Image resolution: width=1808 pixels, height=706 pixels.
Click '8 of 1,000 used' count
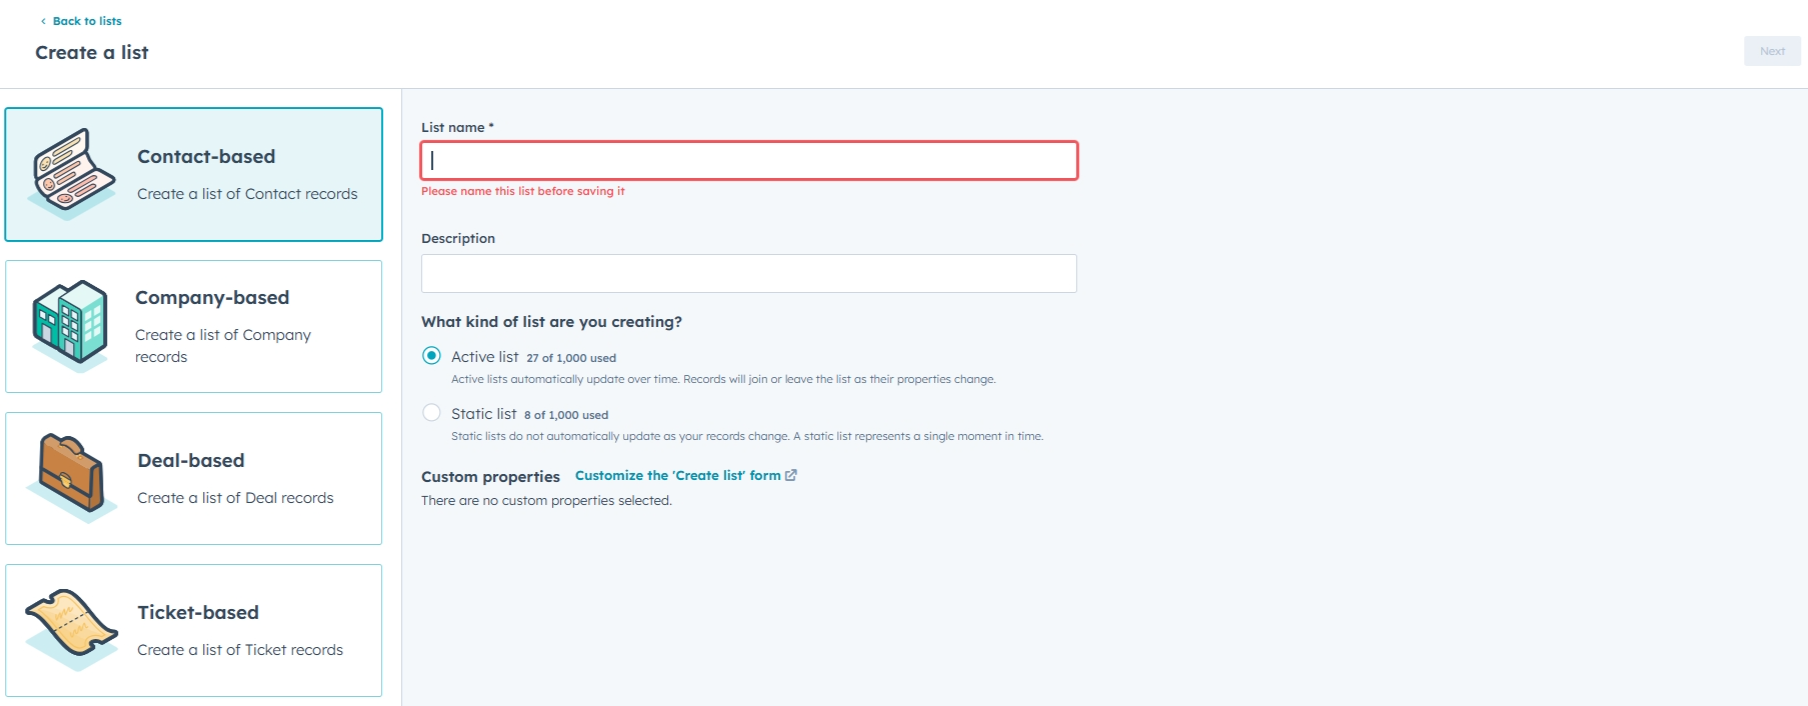(566, 415)
